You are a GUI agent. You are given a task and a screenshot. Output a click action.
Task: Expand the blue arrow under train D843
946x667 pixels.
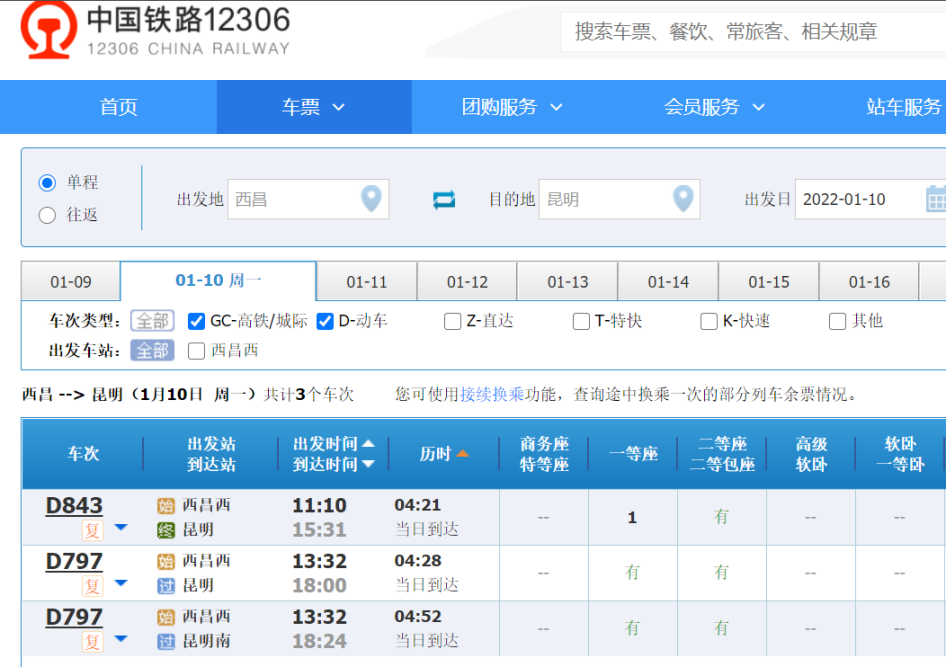pos(120,528)
